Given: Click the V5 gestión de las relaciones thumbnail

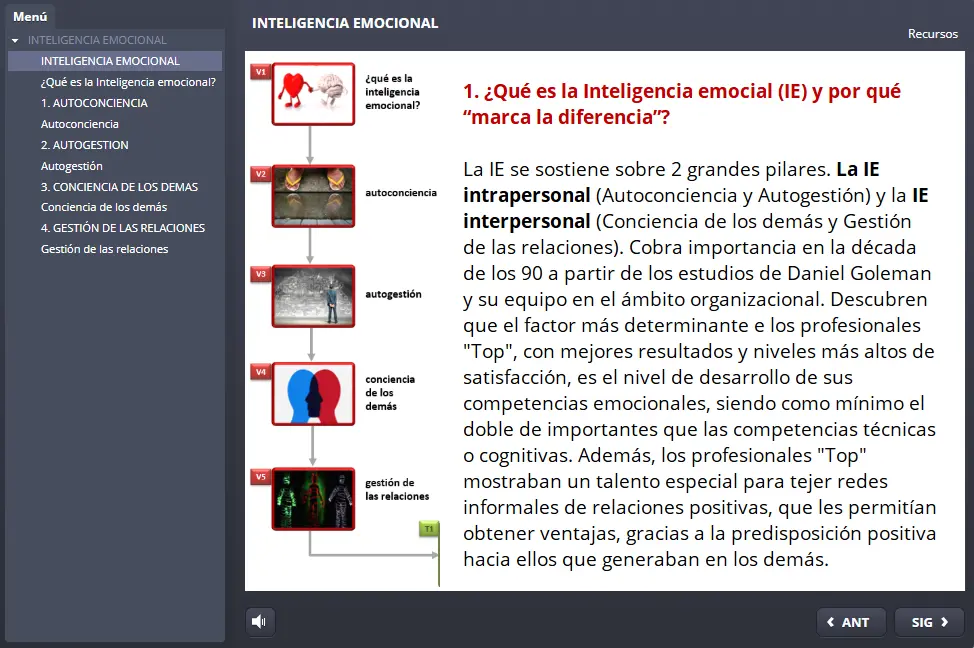Looking at the screenshot, I should (x=313, y=498).
